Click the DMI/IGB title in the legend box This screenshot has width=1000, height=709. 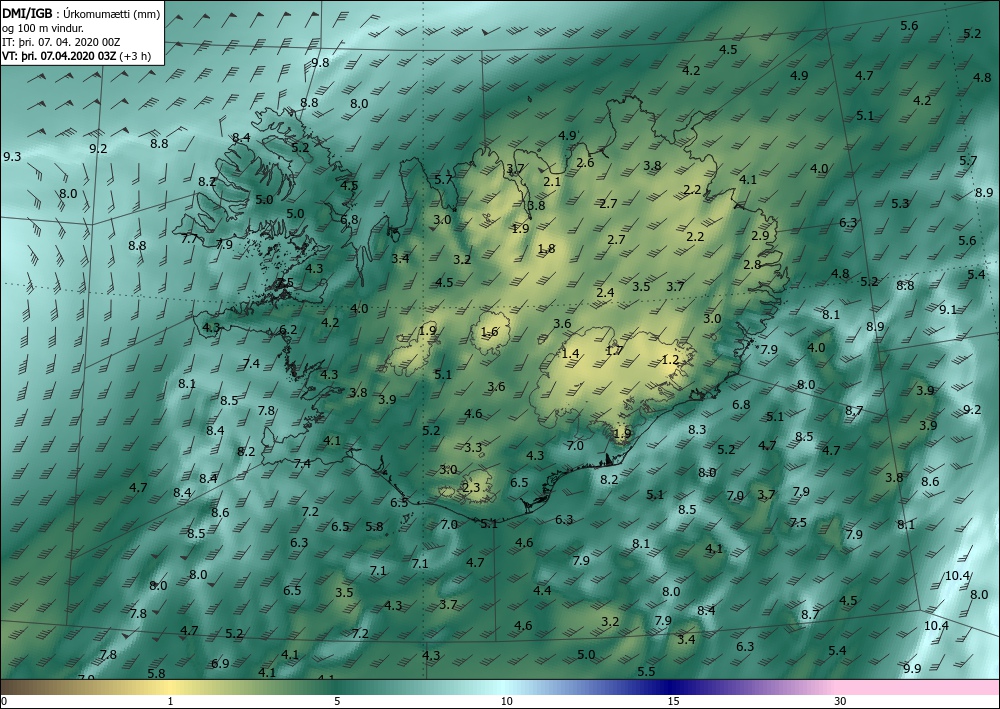(x=27, y=12)
